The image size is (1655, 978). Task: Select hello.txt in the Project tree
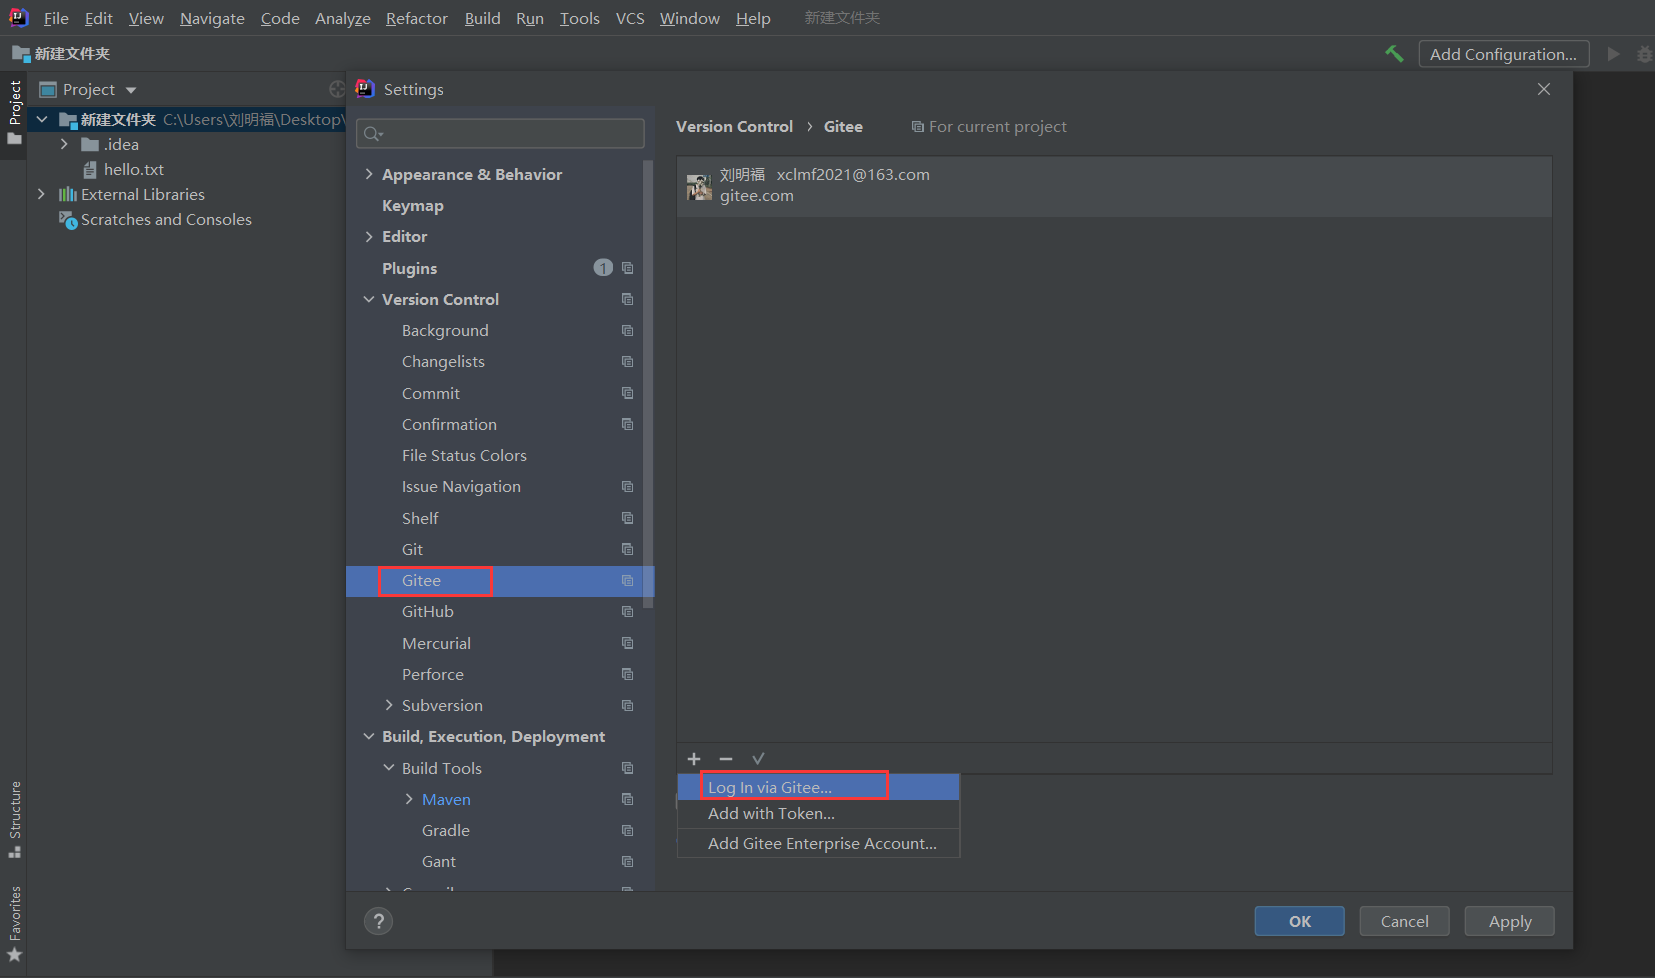(x=134, y=169)
